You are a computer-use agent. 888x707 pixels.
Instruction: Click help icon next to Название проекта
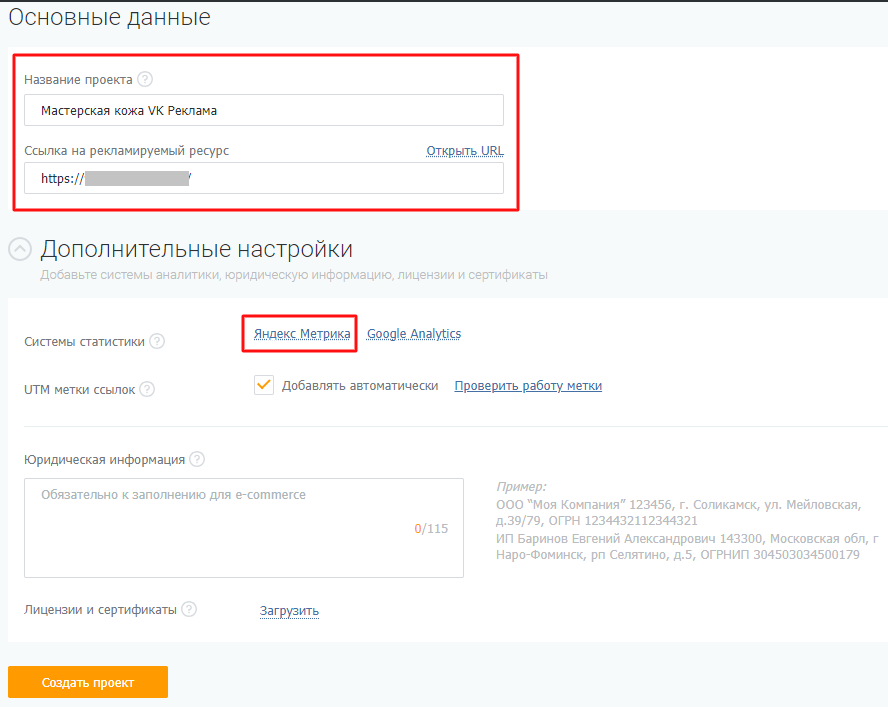click(145, 79)
